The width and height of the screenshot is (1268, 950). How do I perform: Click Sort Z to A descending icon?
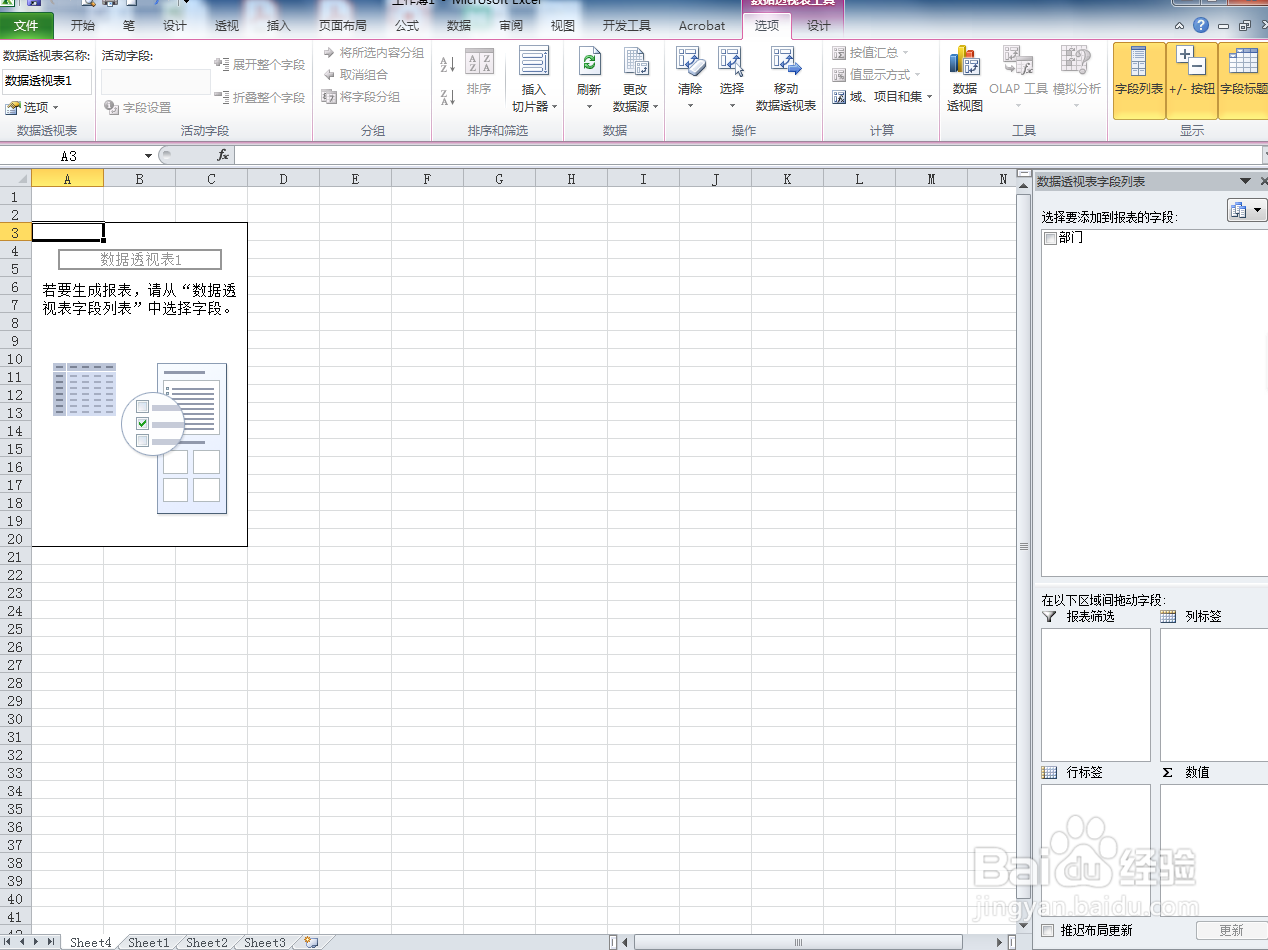point(448,97)
